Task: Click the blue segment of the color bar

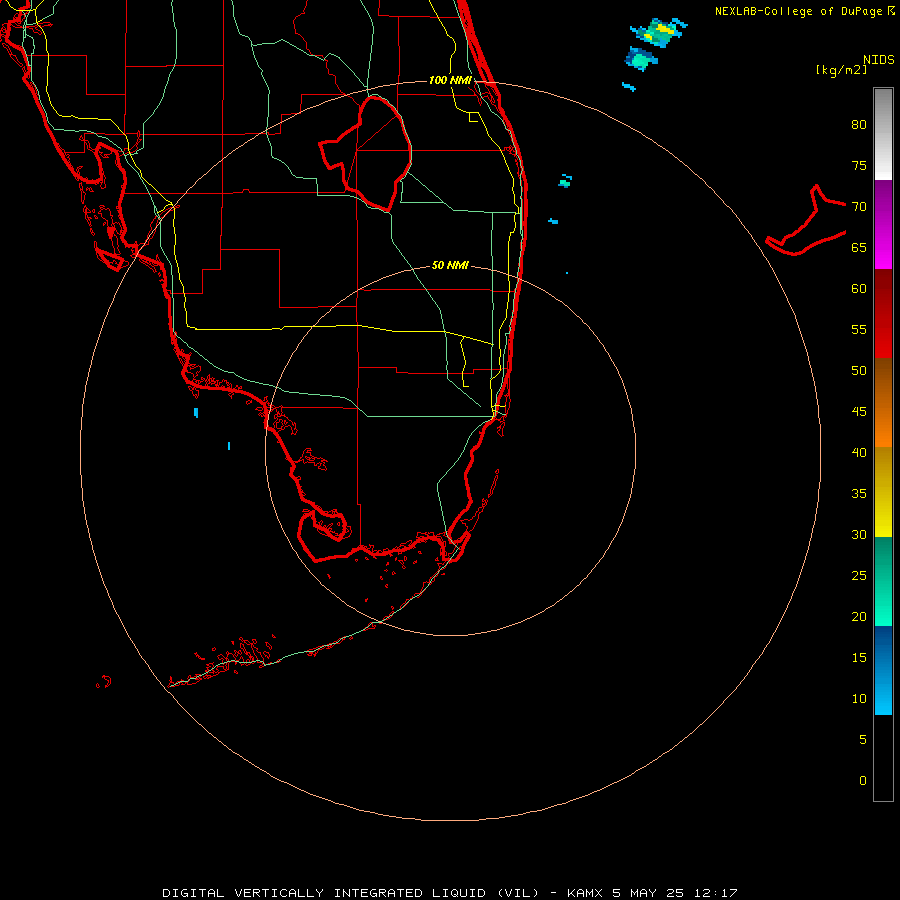Action: (x=883, y=670)
